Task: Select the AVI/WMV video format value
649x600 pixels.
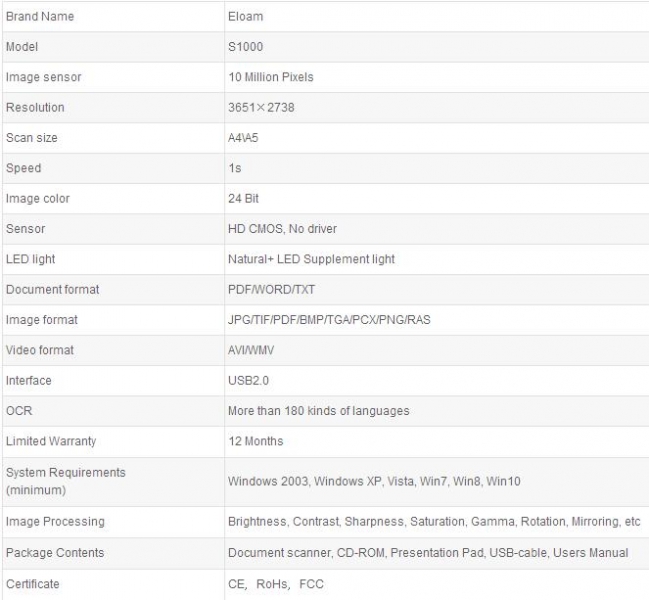Action: coord(250,350)
